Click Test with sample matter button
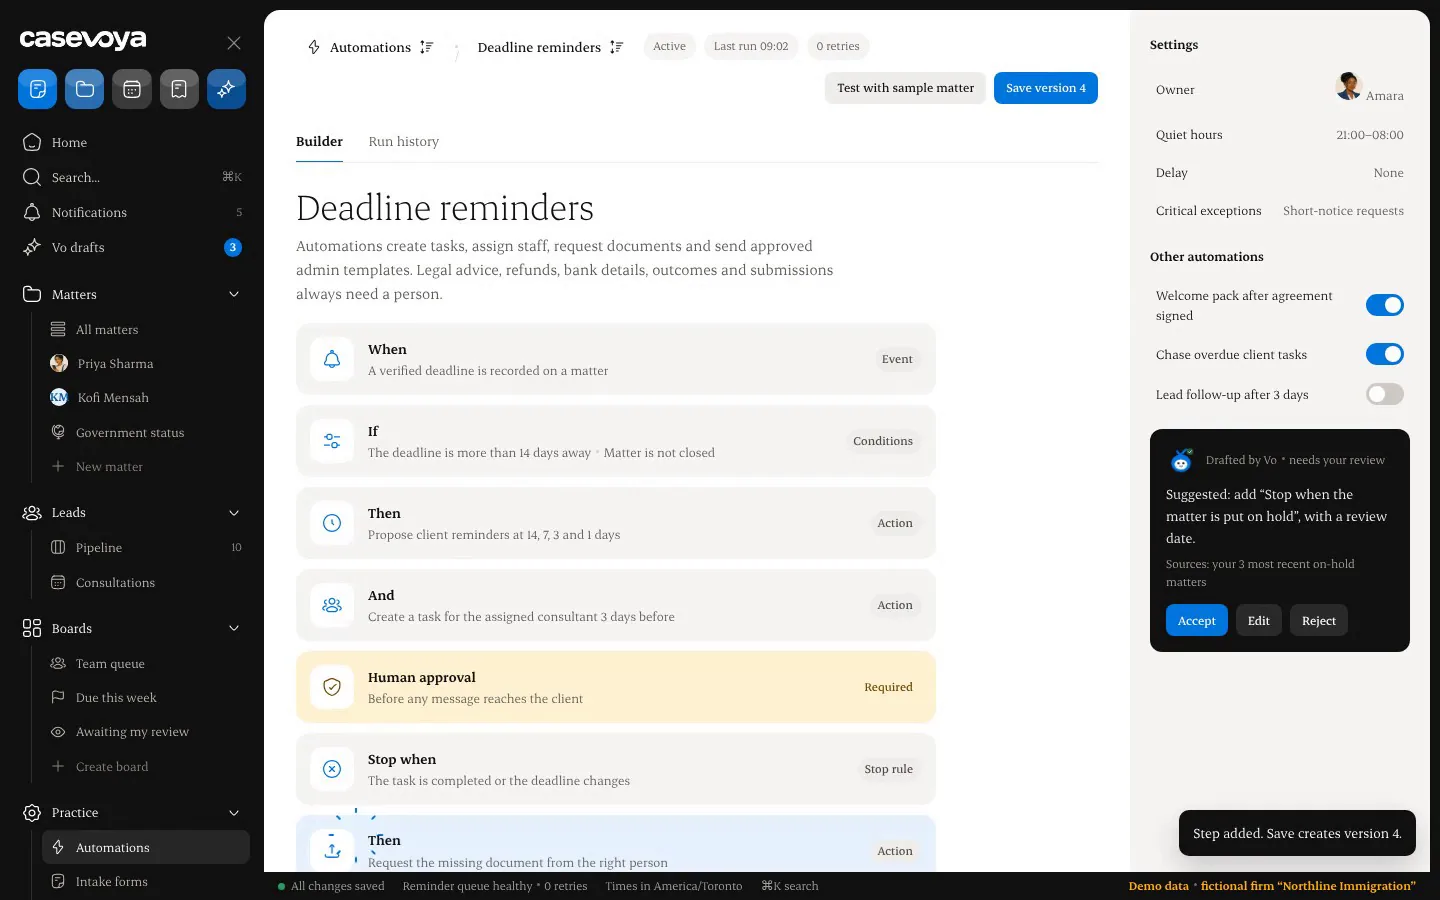The width and height of the screenshot is (1440, 900). coord(905,88)
